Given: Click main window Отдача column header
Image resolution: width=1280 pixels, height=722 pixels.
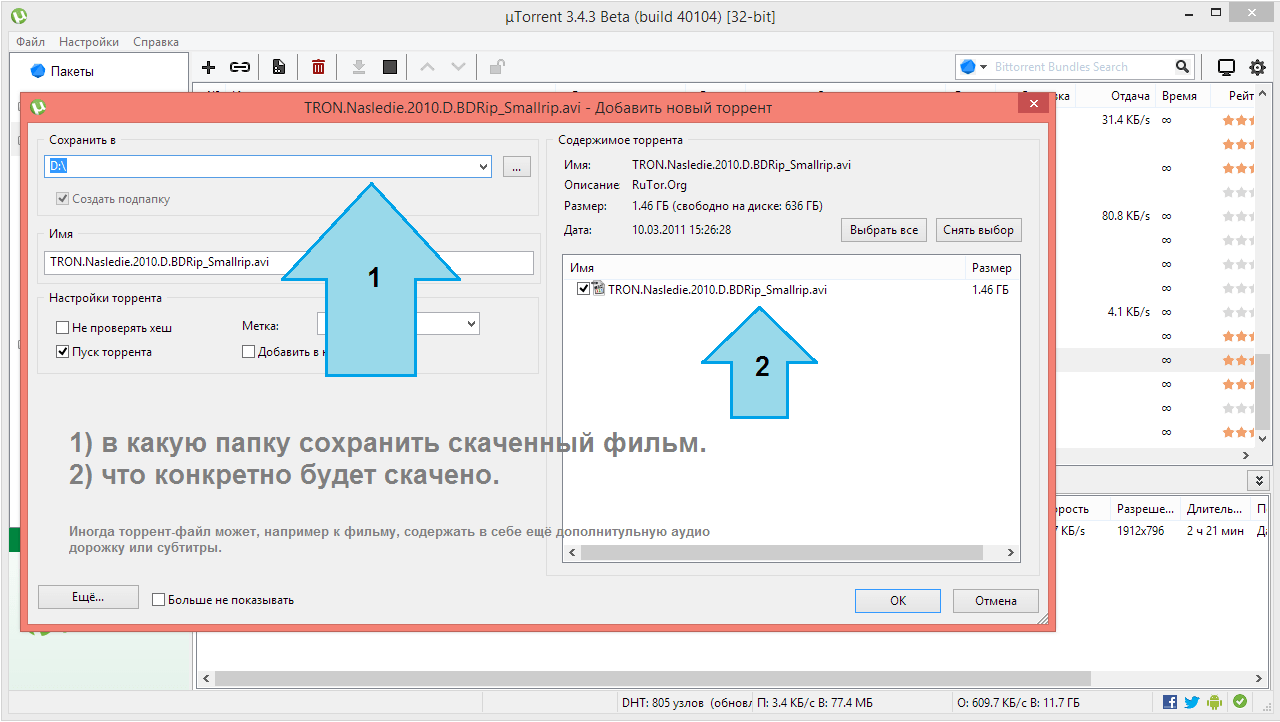Looking at the screenshot, I should click(1130, 96).
